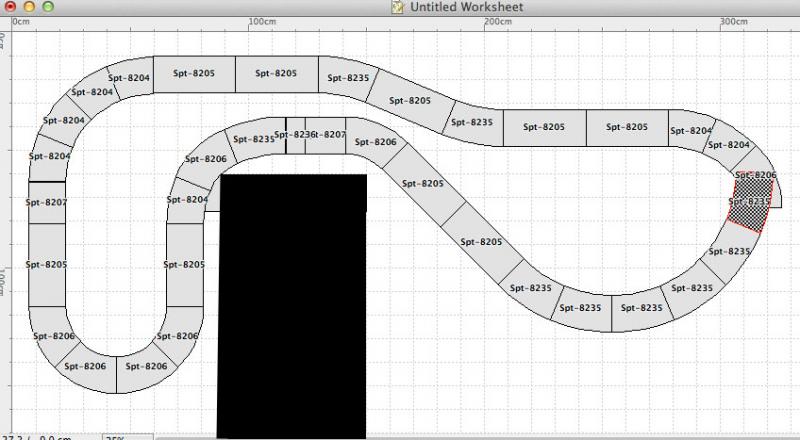The height and width of the screenshot is (440, 800).
Task: Click the 100cm label on the left ruler
Action: [4, 281]
